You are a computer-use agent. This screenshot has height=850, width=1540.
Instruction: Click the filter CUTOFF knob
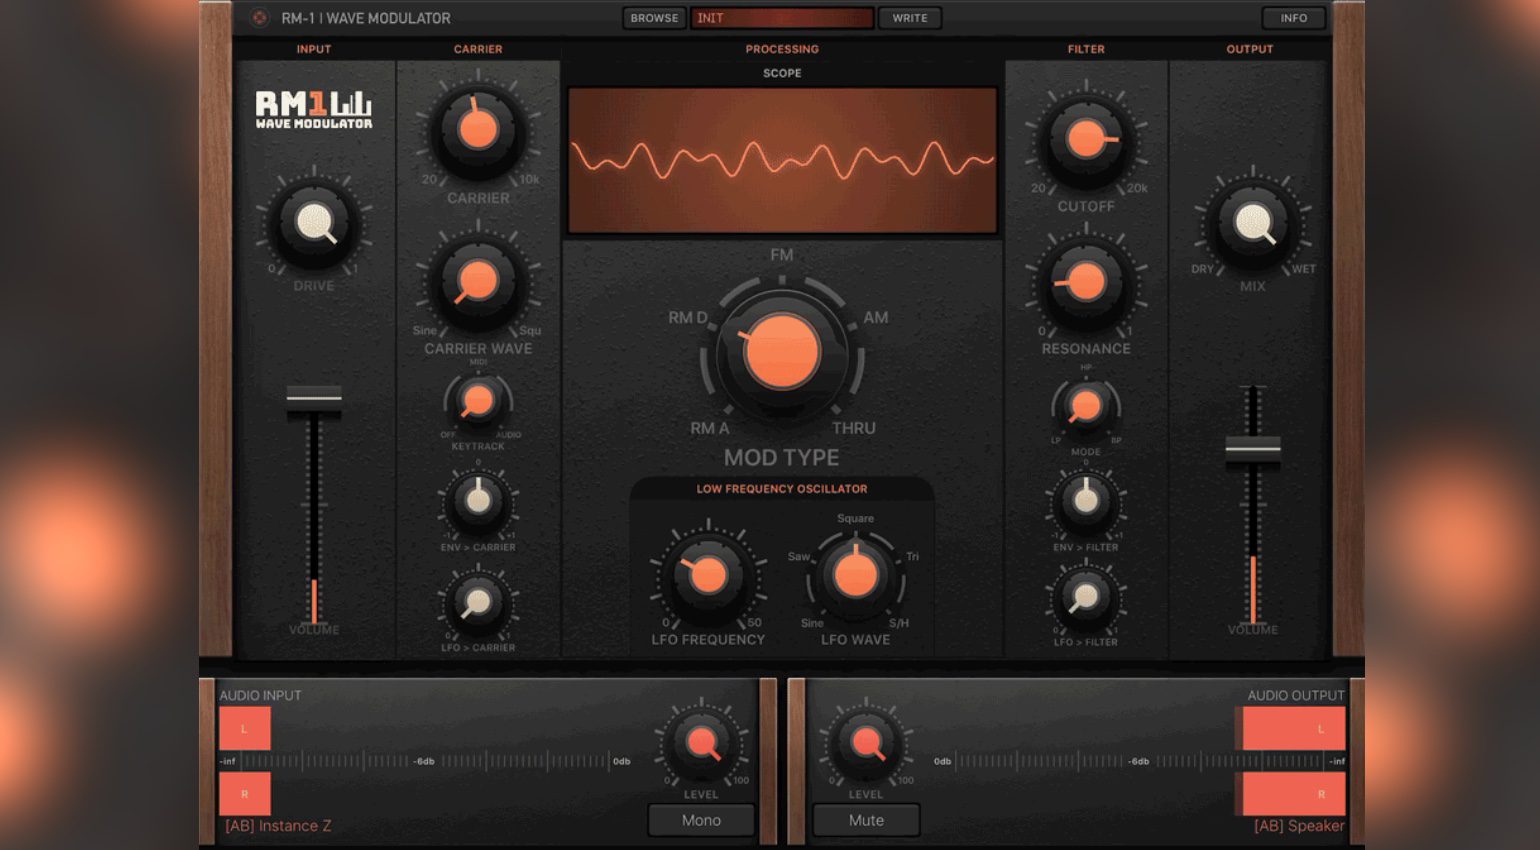(1086, 139)
